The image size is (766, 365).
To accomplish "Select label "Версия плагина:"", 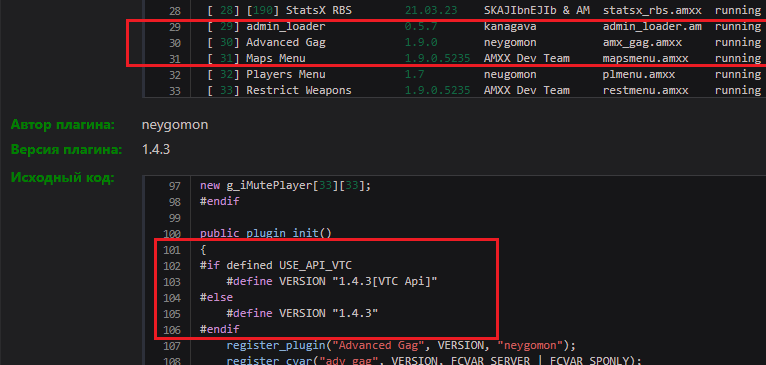I will (x=66, y=150).
